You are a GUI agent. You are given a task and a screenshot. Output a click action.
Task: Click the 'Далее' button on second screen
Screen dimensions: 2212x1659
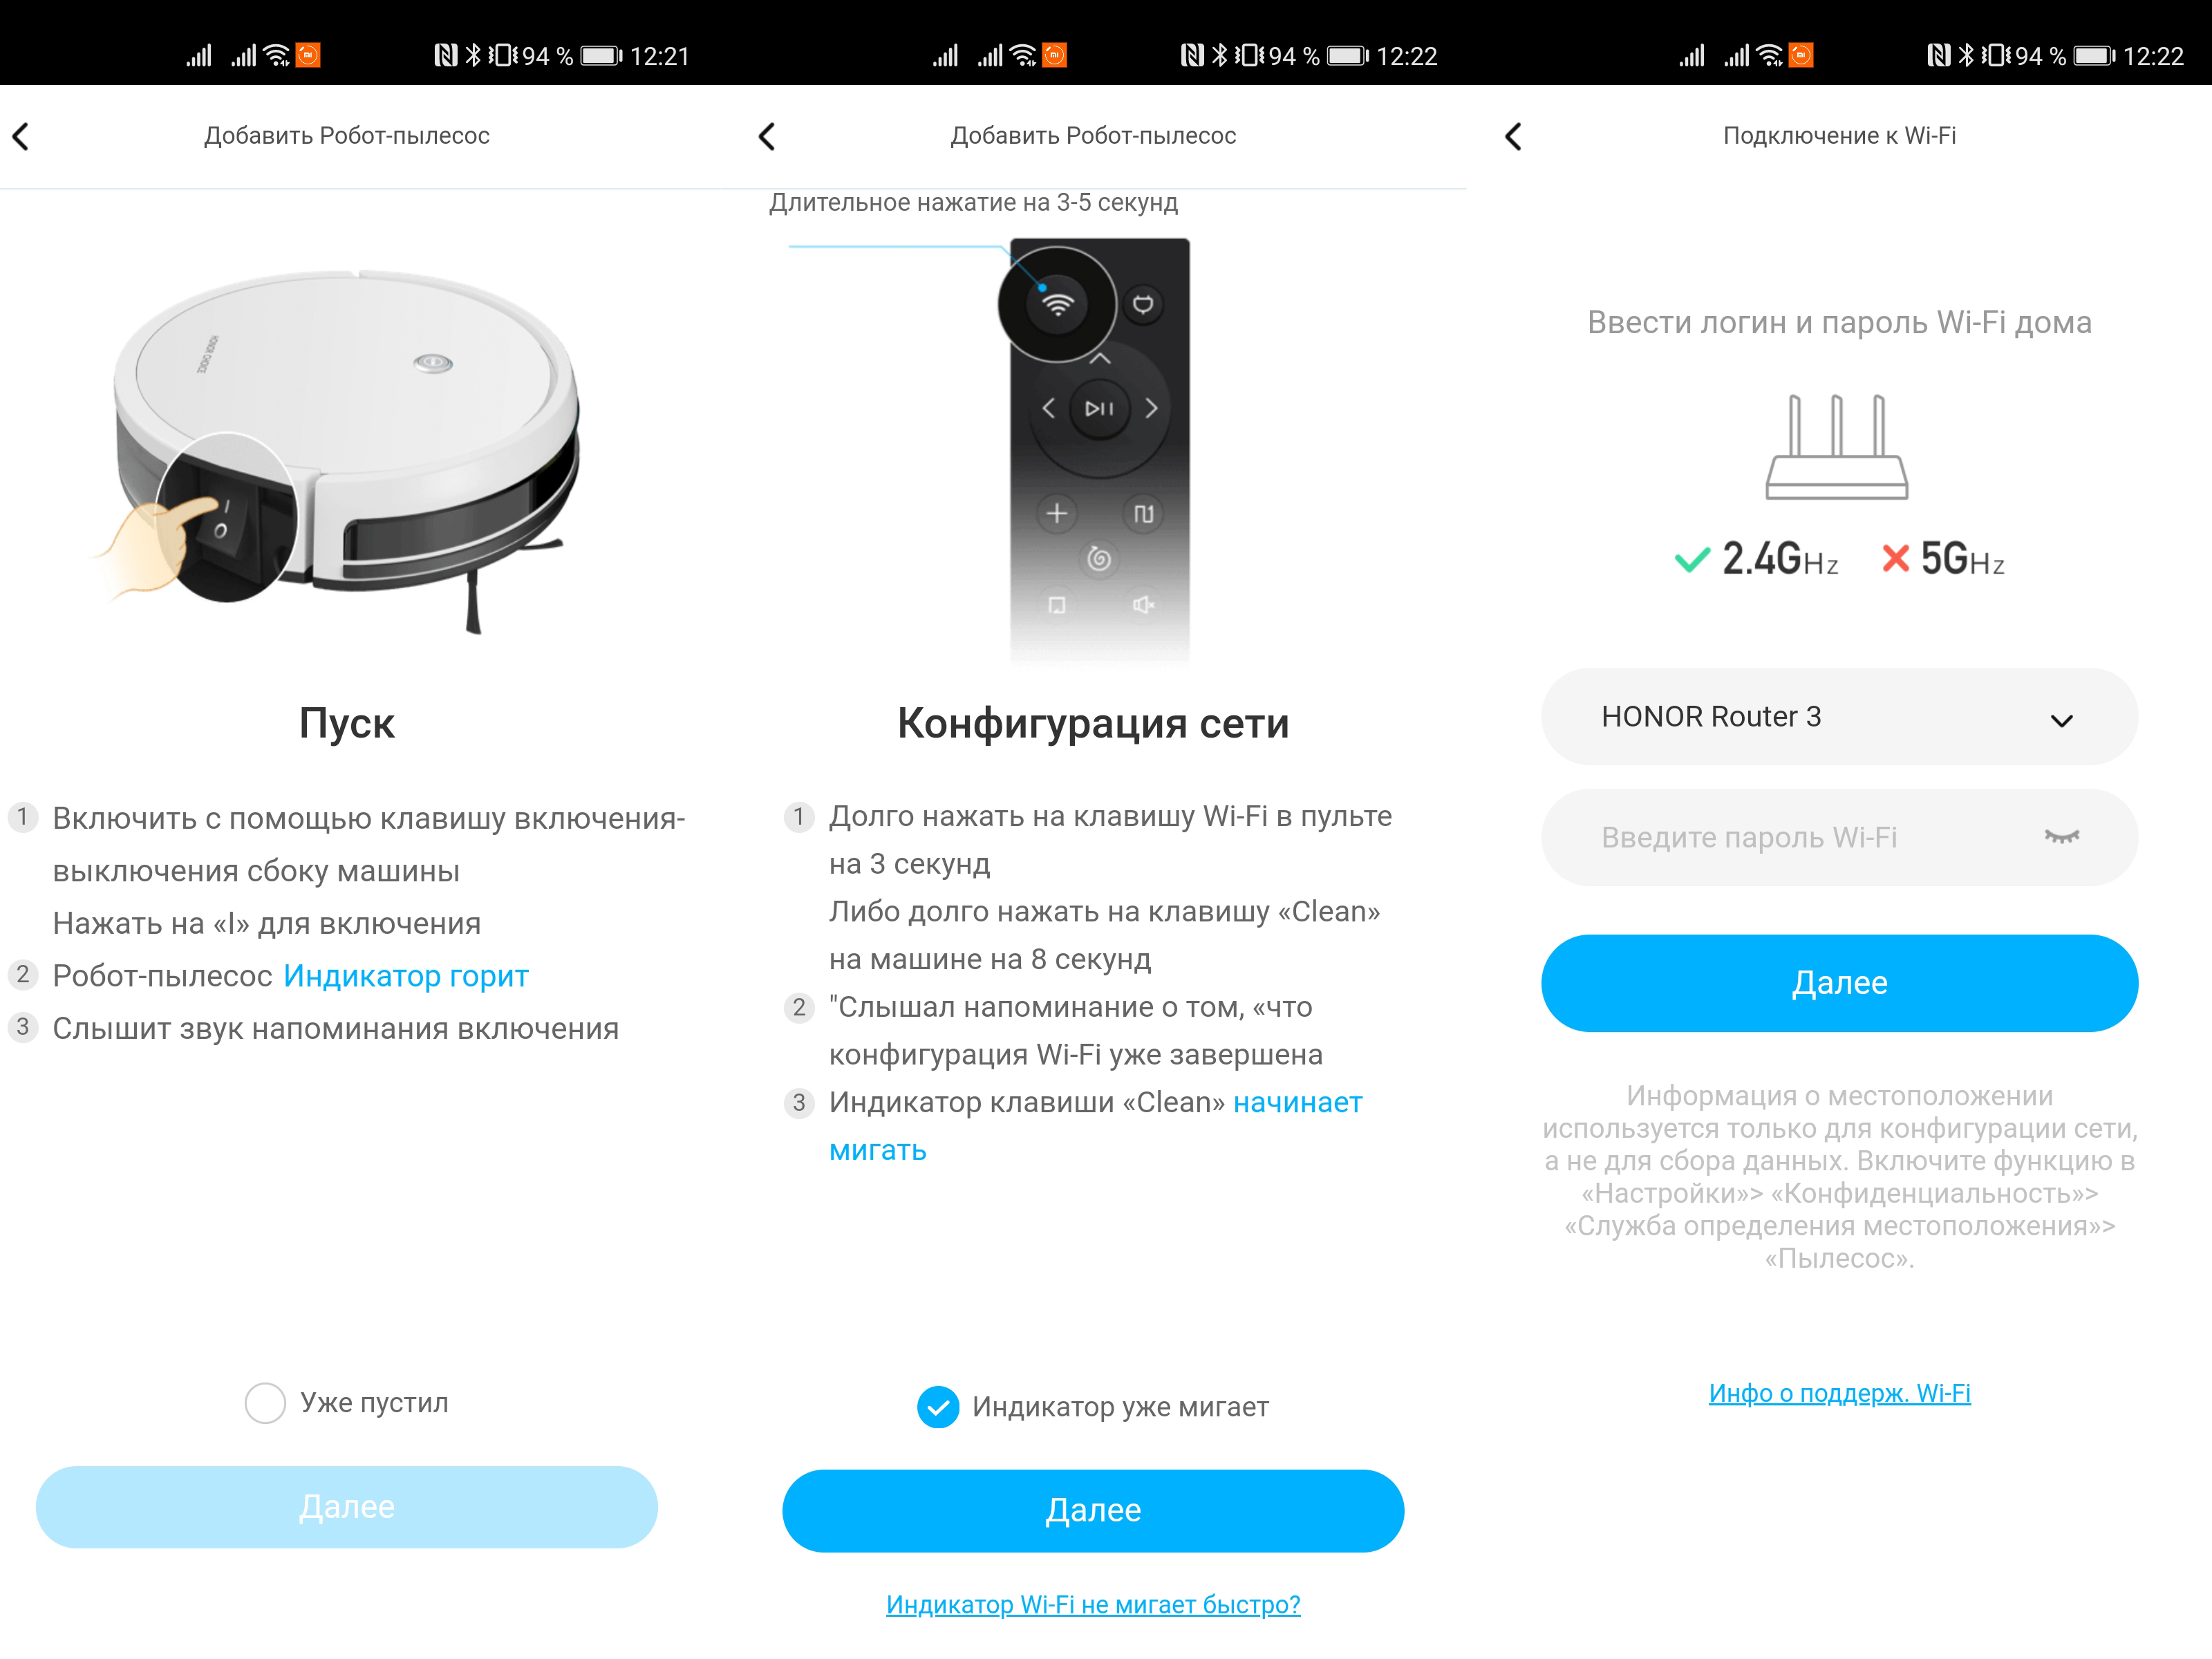click(x=1094, y=1509)
